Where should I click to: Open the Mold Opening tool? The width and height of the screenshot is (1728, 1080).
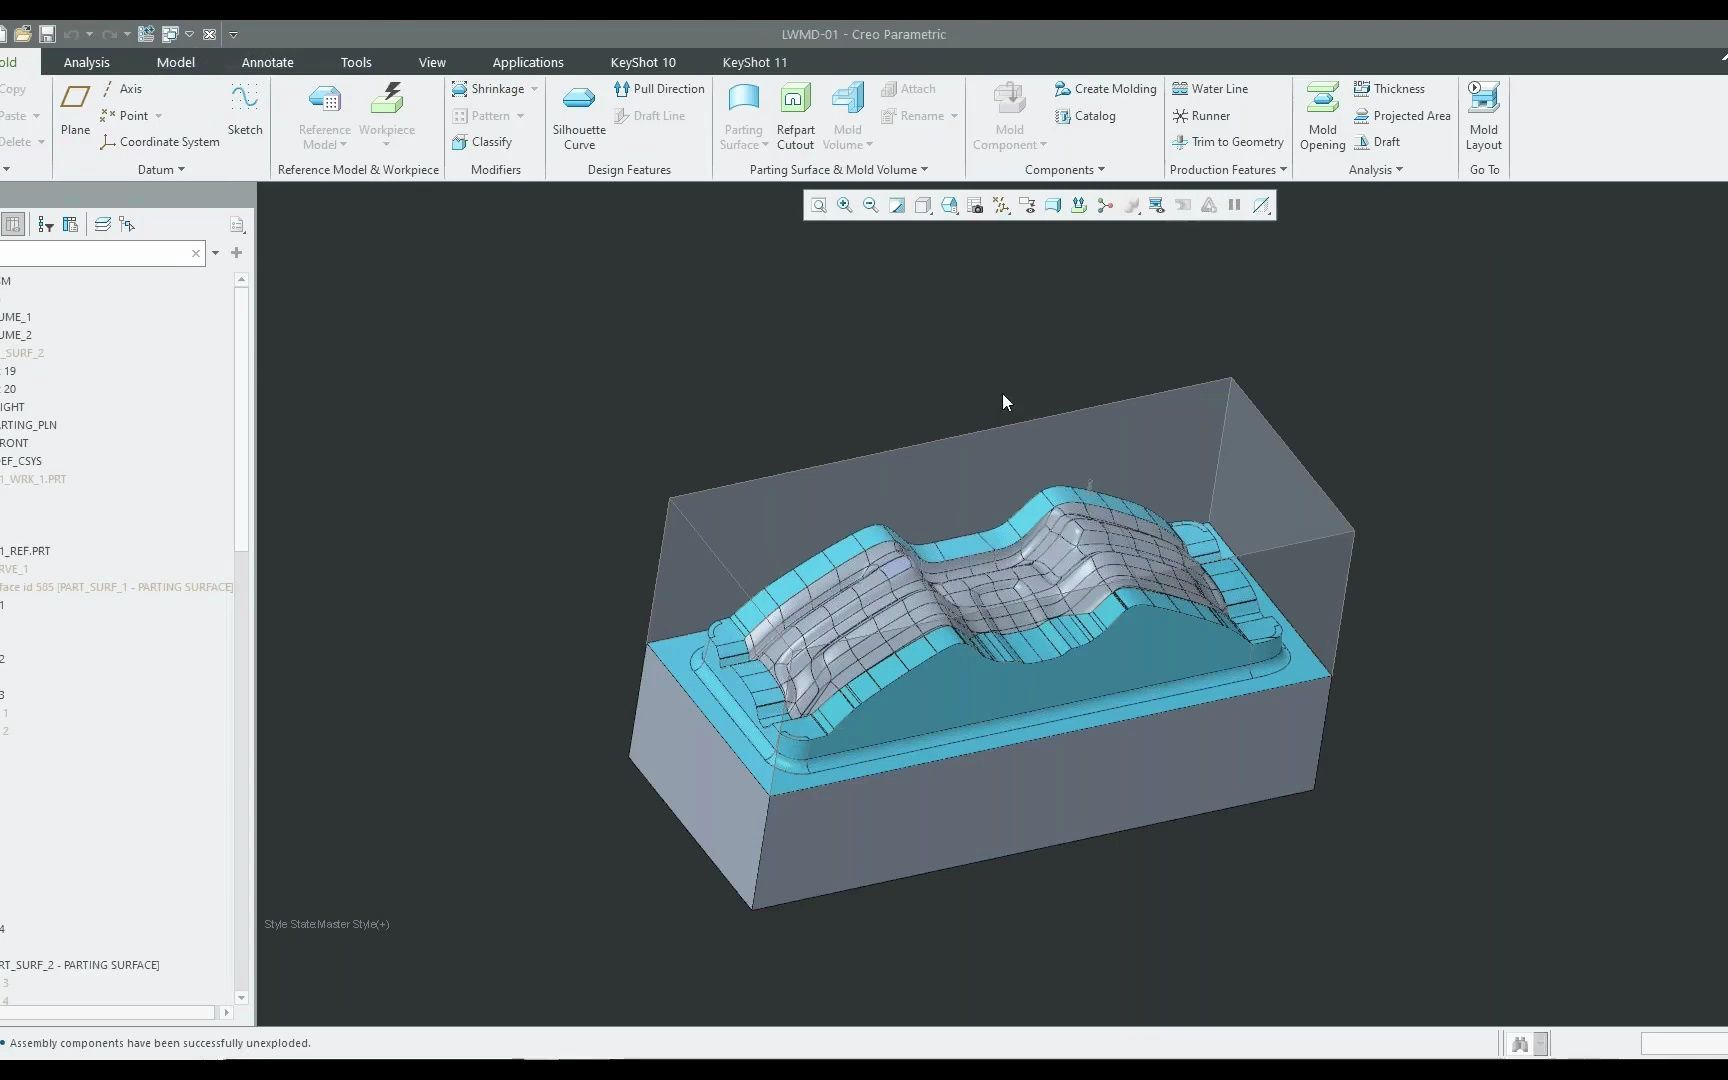[x=1322, y=115]
